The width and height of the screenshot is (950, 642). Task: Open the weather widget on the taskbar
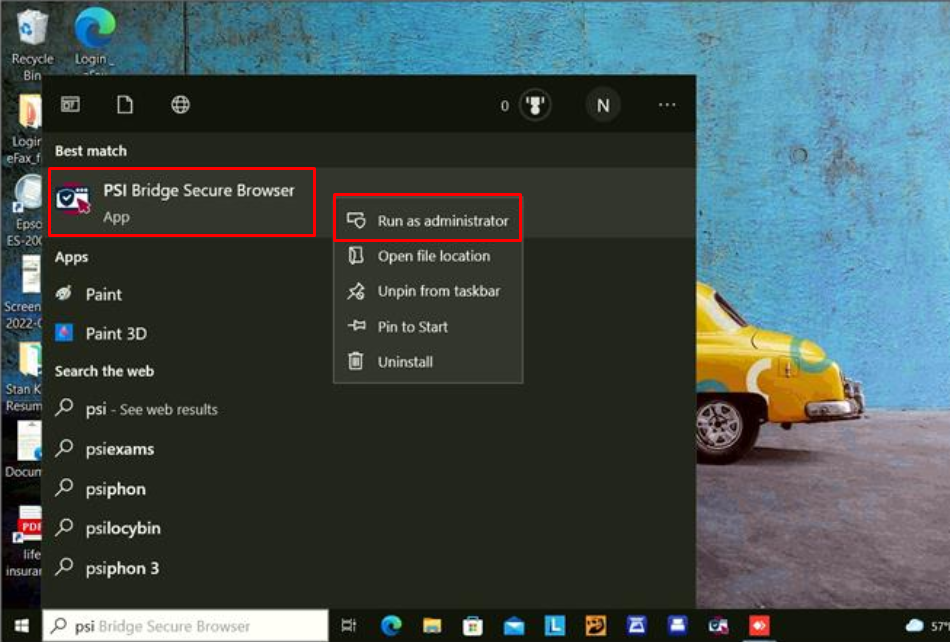pyautogui.click(x=926, y=626)
